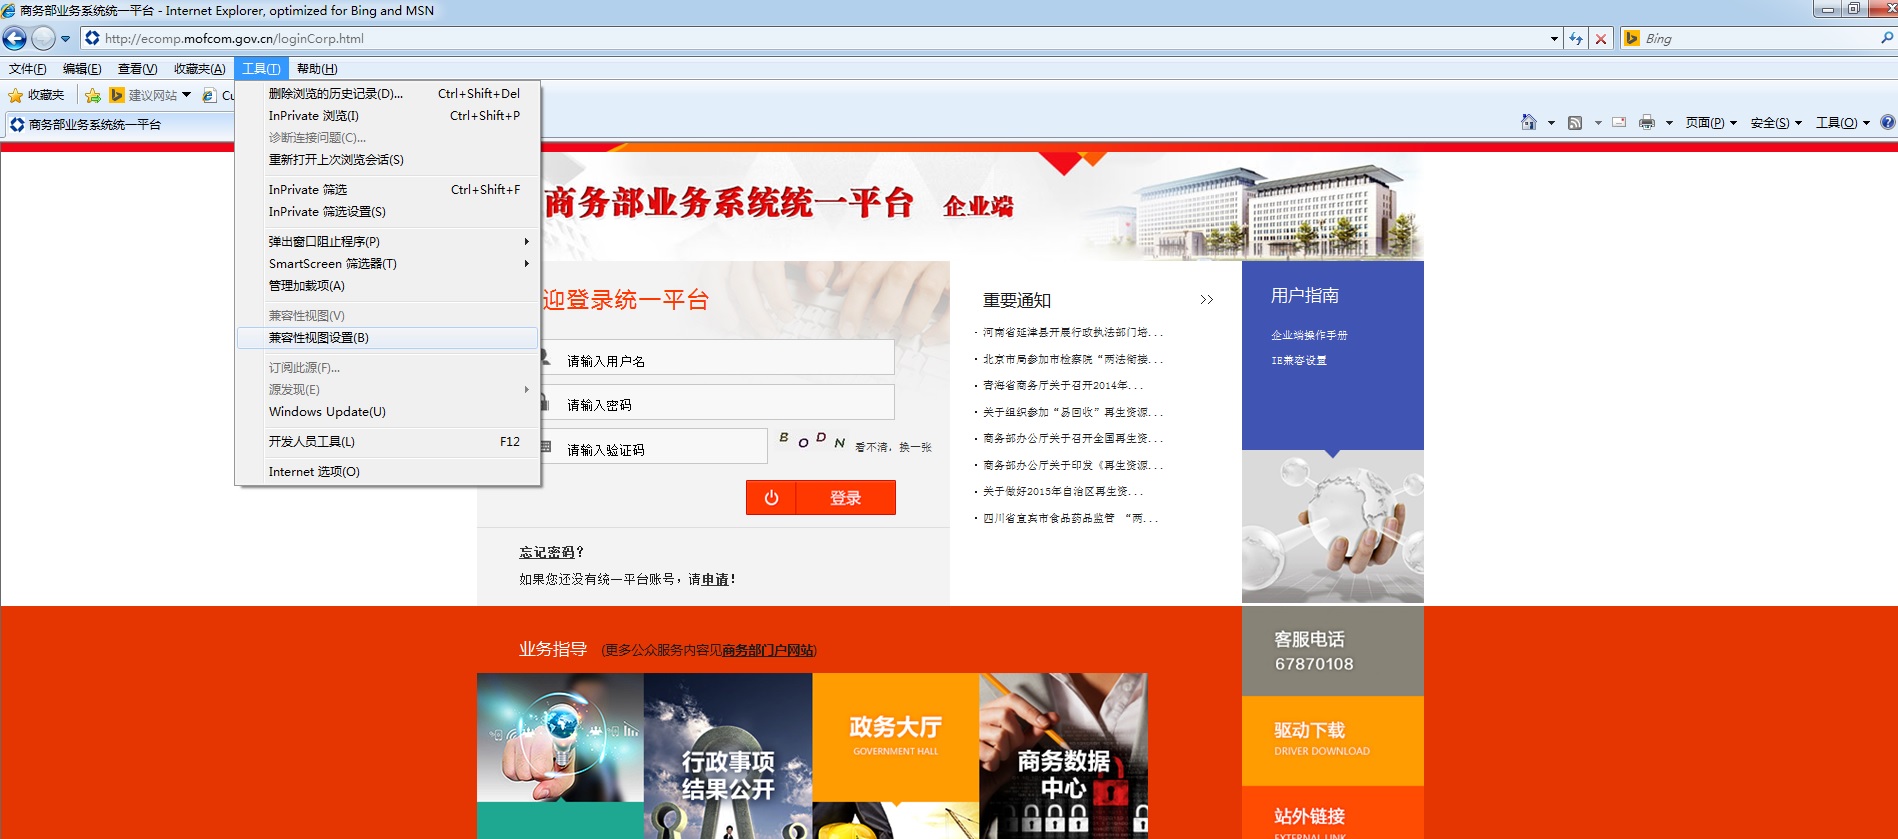Open the 文件(F) menu
1898x839 pixels.
(27, 69)
